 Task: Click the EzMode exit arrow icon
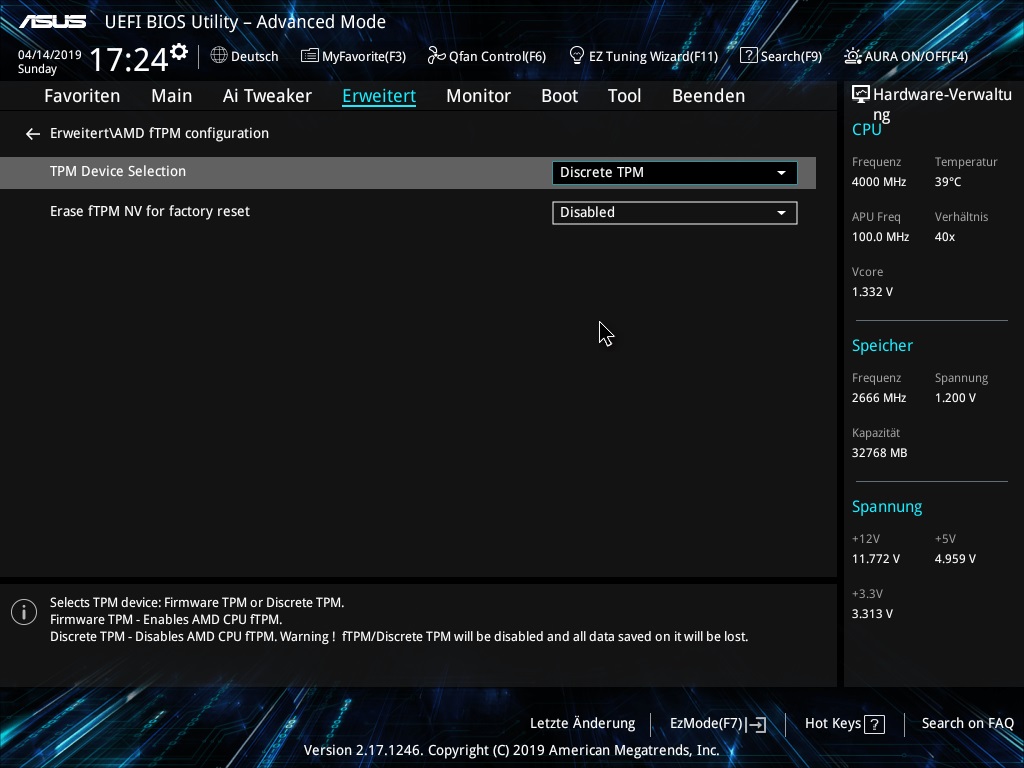tap(756, 724)
